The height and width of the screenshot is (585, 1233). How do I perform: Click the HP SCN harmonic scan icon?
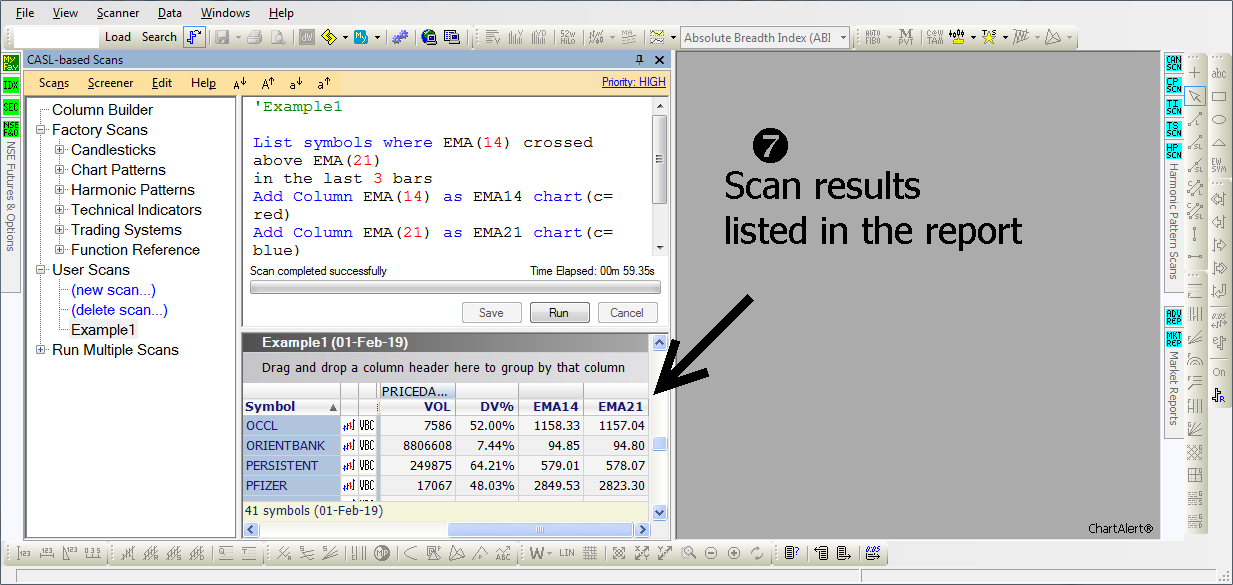[x=1173, y=151]
